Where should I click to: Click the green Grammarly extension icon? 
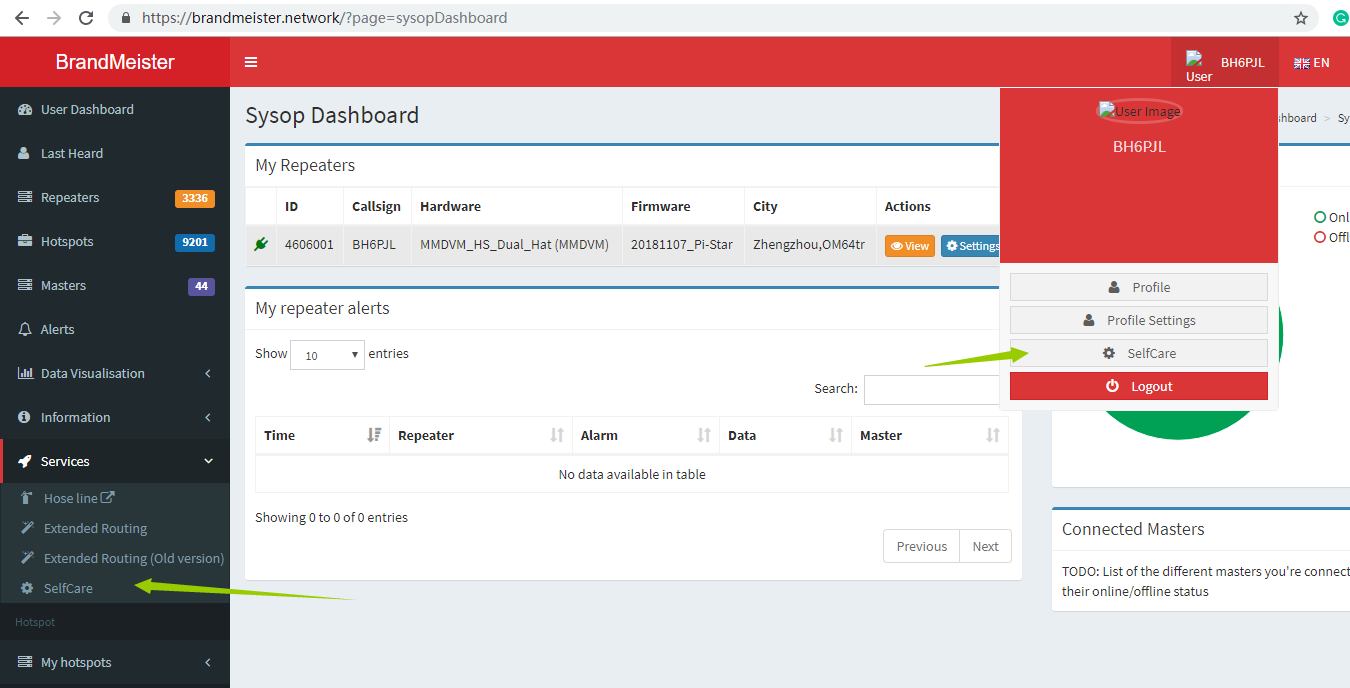click(1340, 18)
